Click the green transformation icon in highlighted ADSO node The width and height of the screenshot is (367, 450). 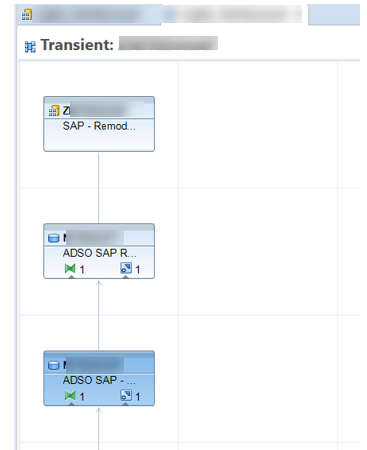70,396
